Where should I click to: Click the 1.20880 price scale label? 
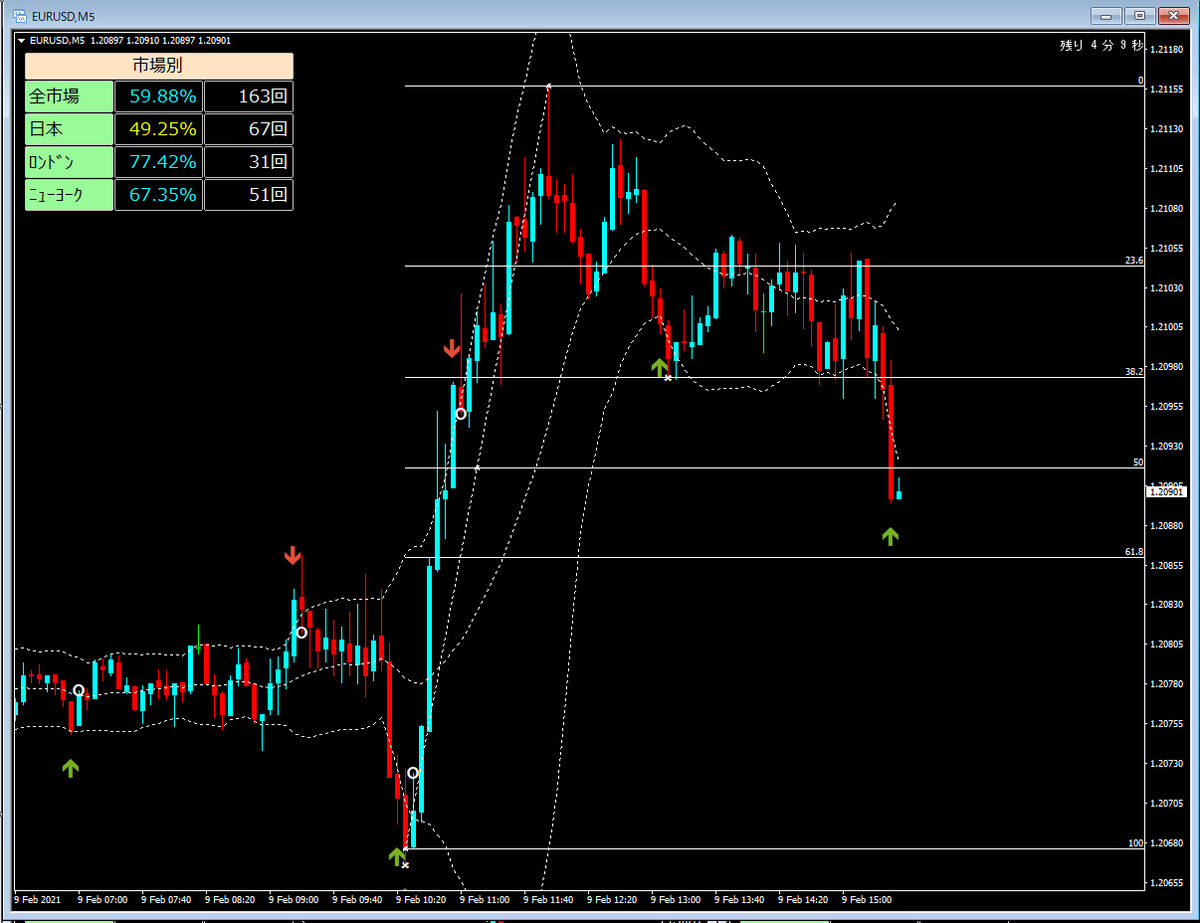click(1165, 526)
